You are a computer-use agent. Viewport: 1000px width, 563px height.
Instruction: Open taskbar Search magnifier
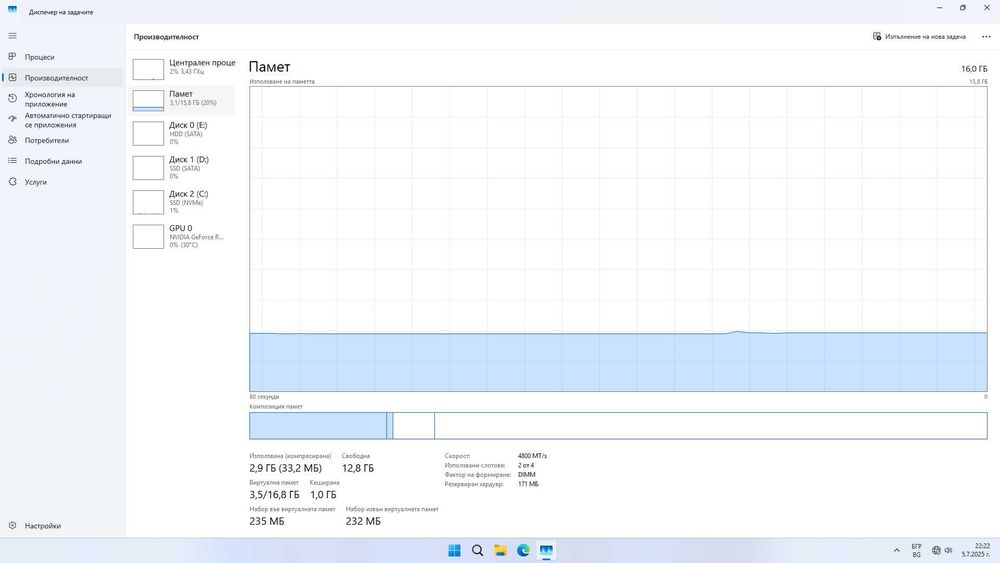477,550
